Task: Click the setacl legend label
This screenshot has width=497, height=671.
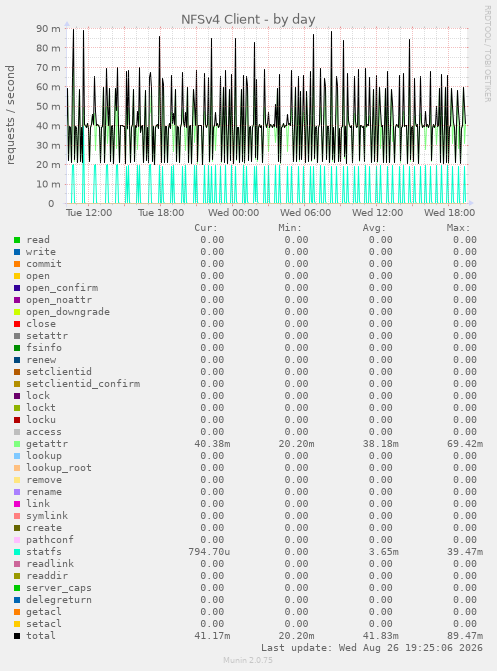Action: [44, 624]
